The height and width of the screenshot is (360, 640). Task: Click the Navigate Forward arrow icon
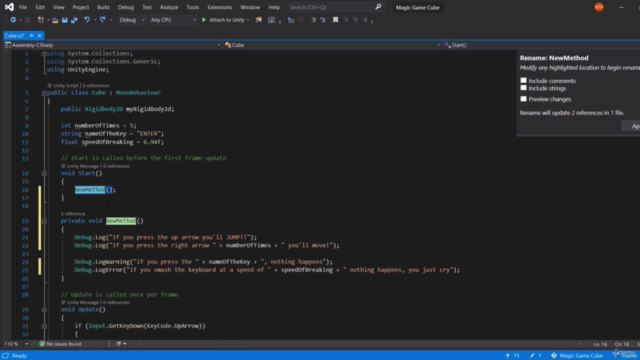28,20
